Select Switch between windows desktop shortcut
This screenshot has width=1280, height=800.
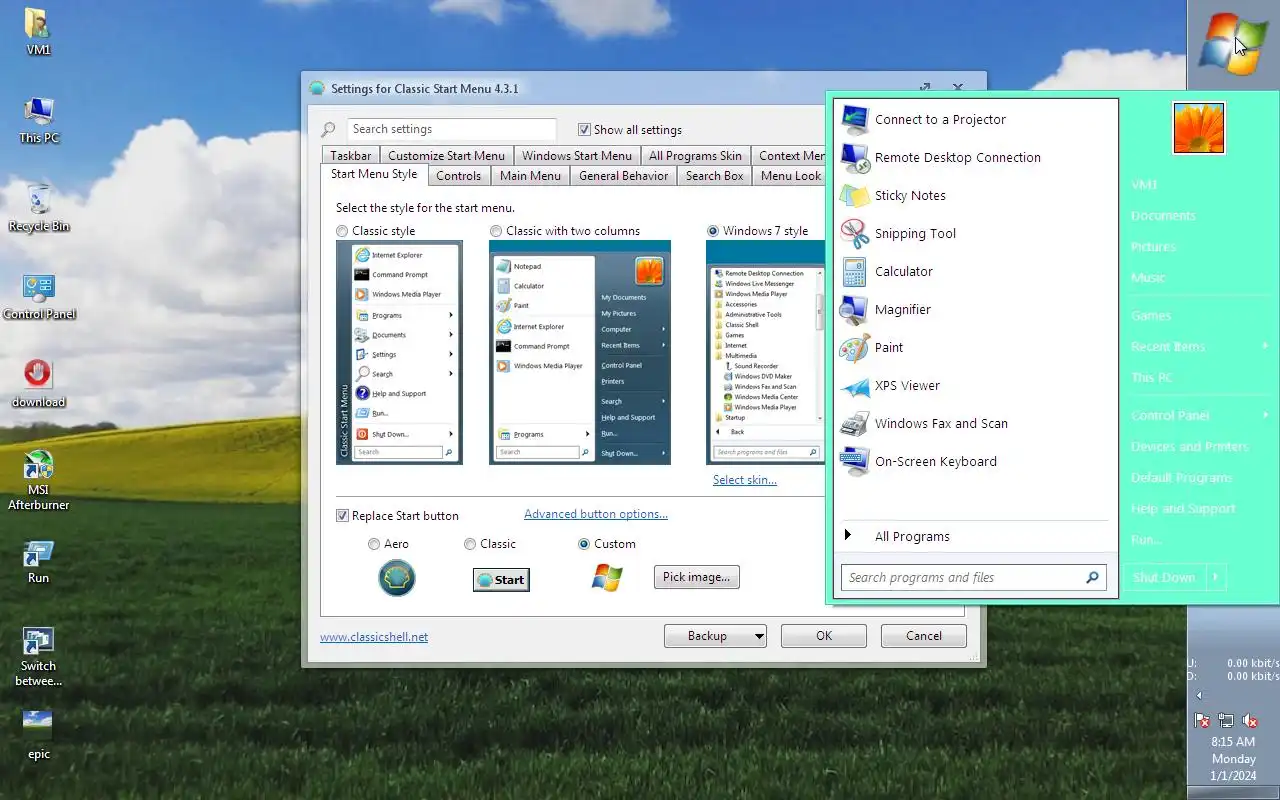coord(38,657)
